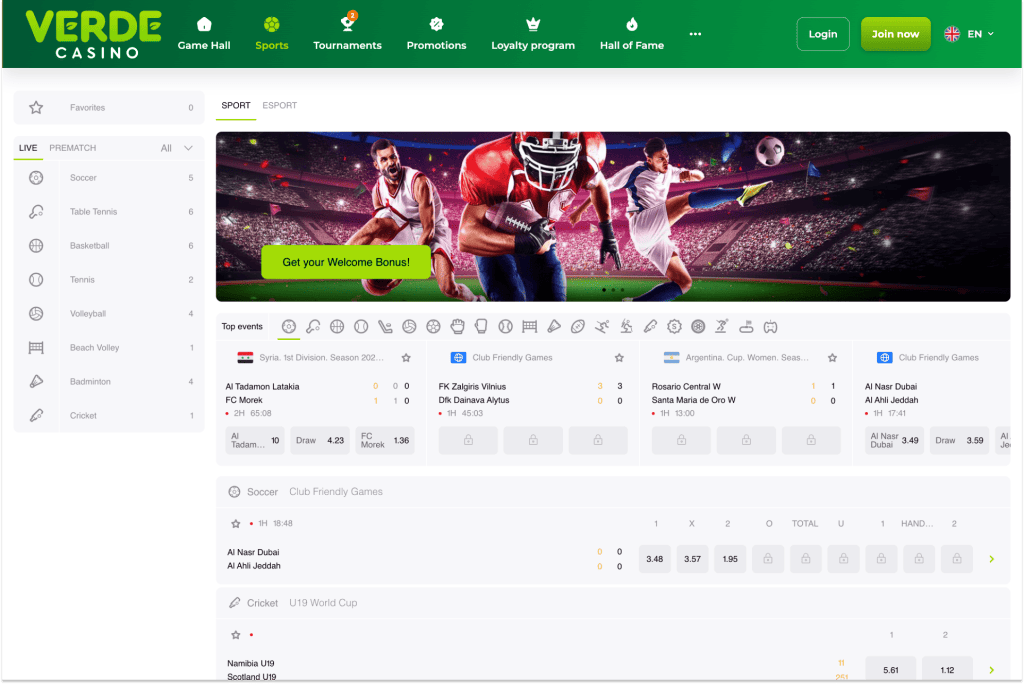
Task: Select 1.12 odds for Scotland U19
Action: 947,670
